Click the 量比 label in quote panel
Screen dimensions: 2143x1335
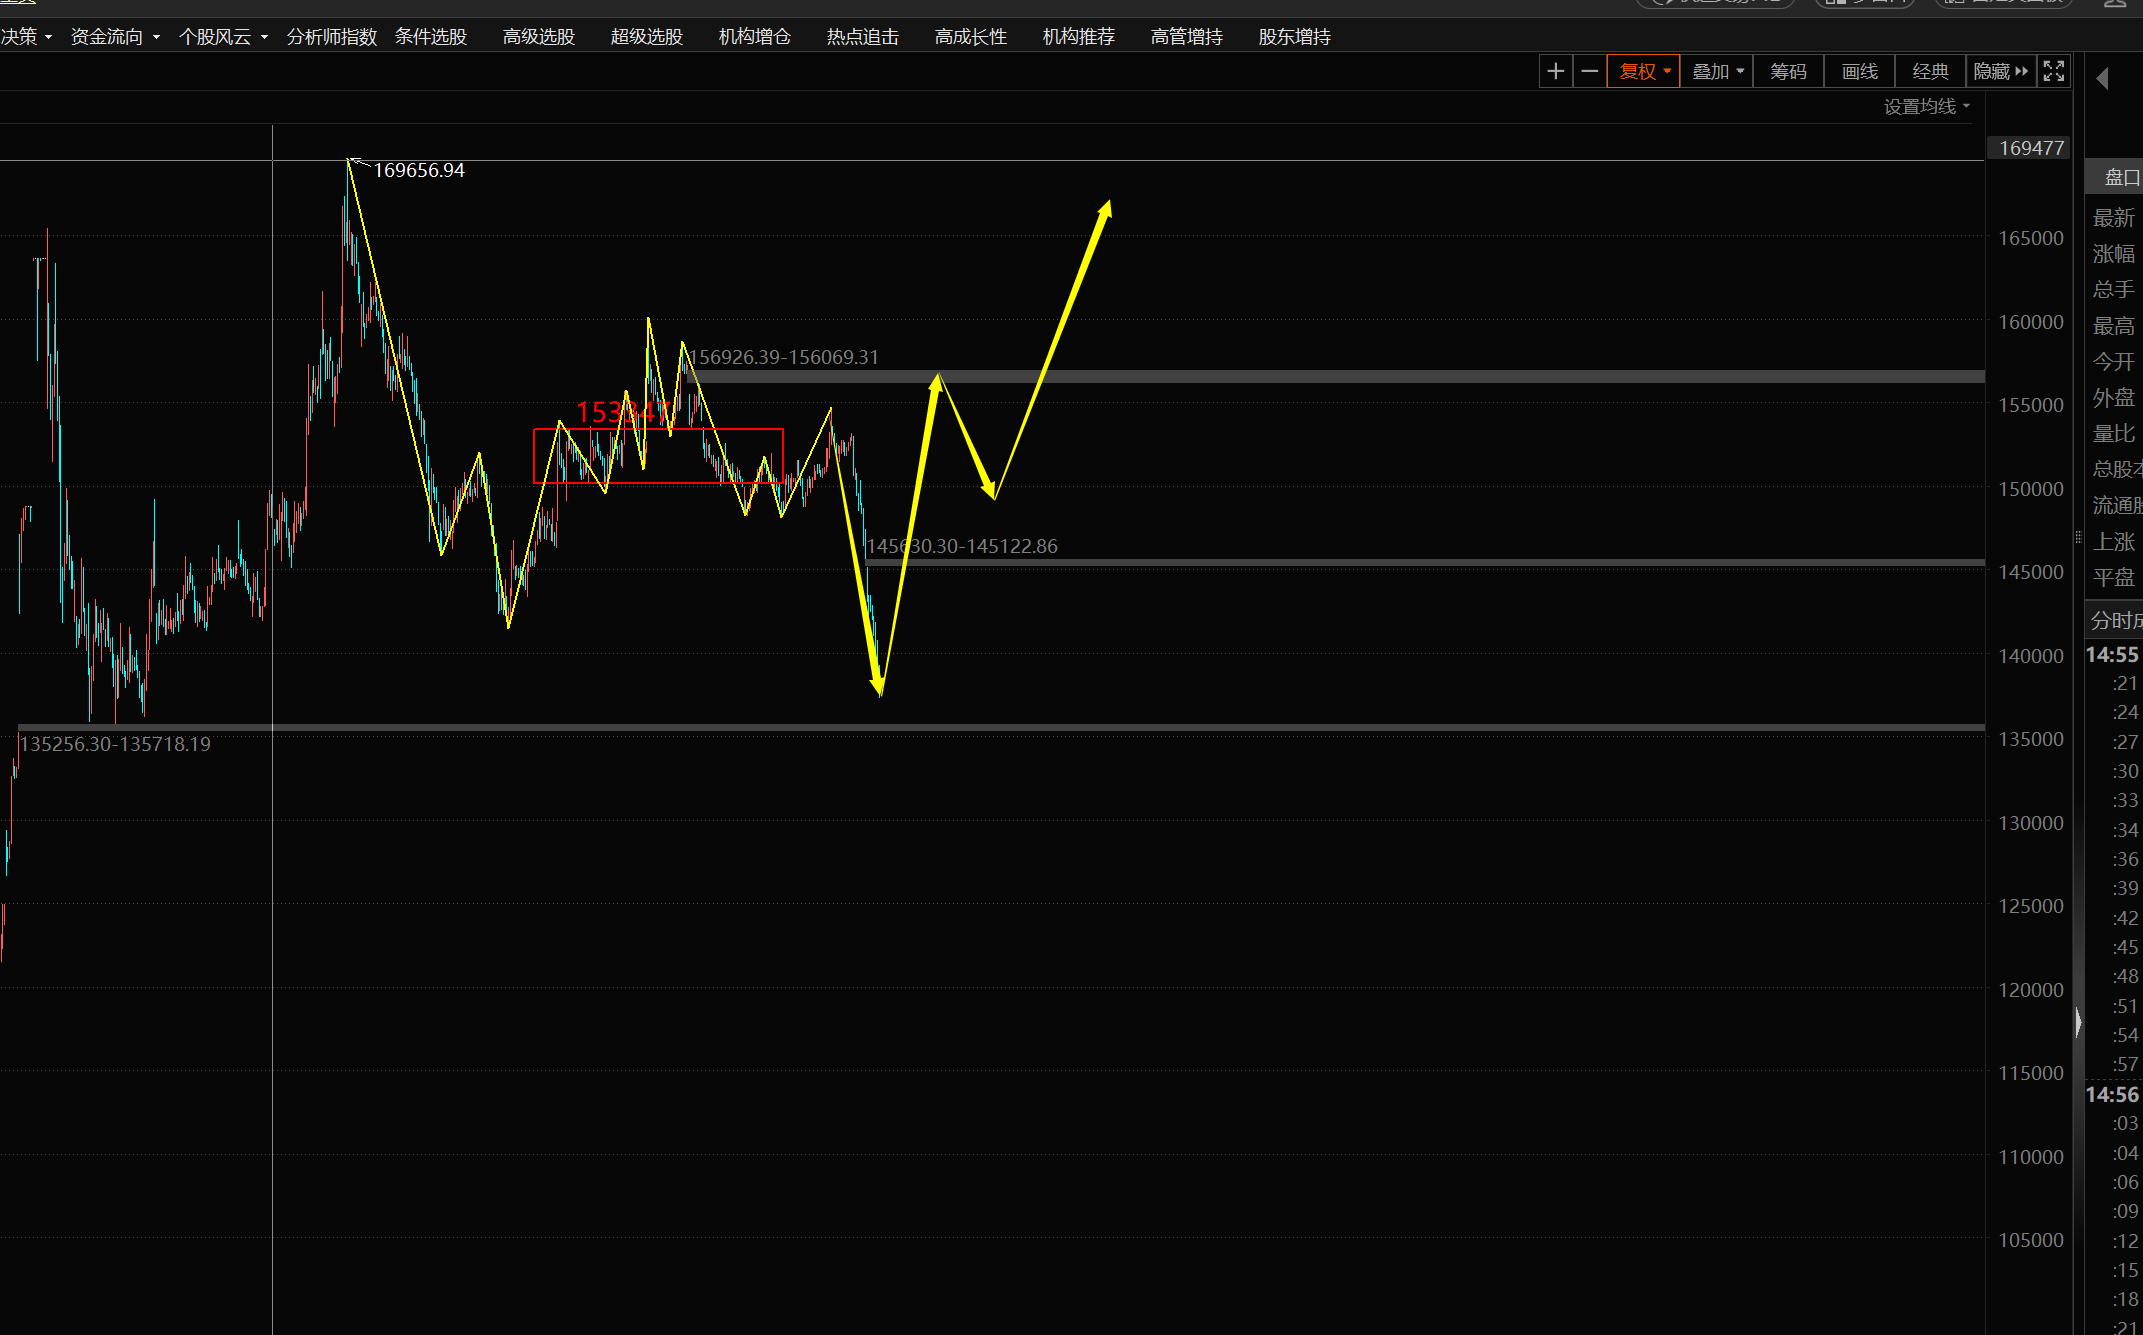pos(2114,434)
